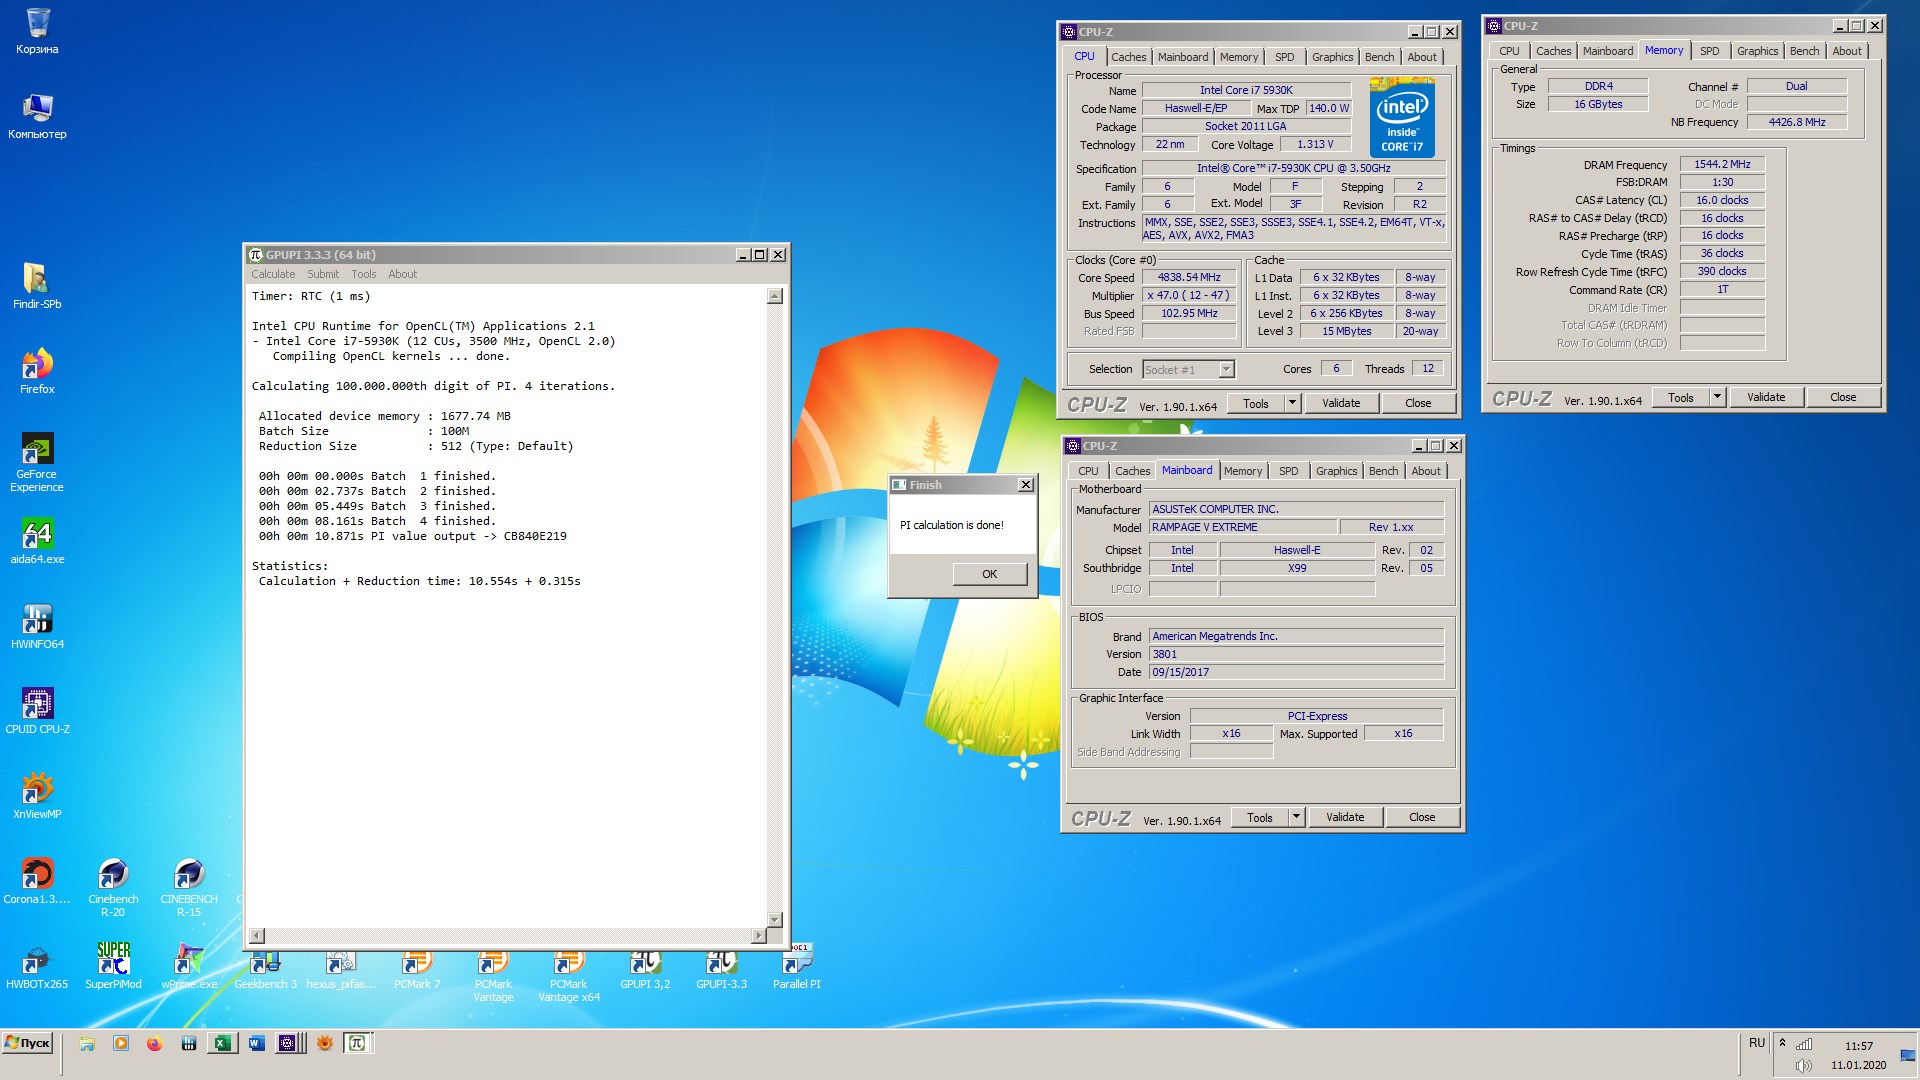This screenshot has height=1080, width=1920.
Task: Open About menu in GPUPI
Action: [x=403, y=274]
